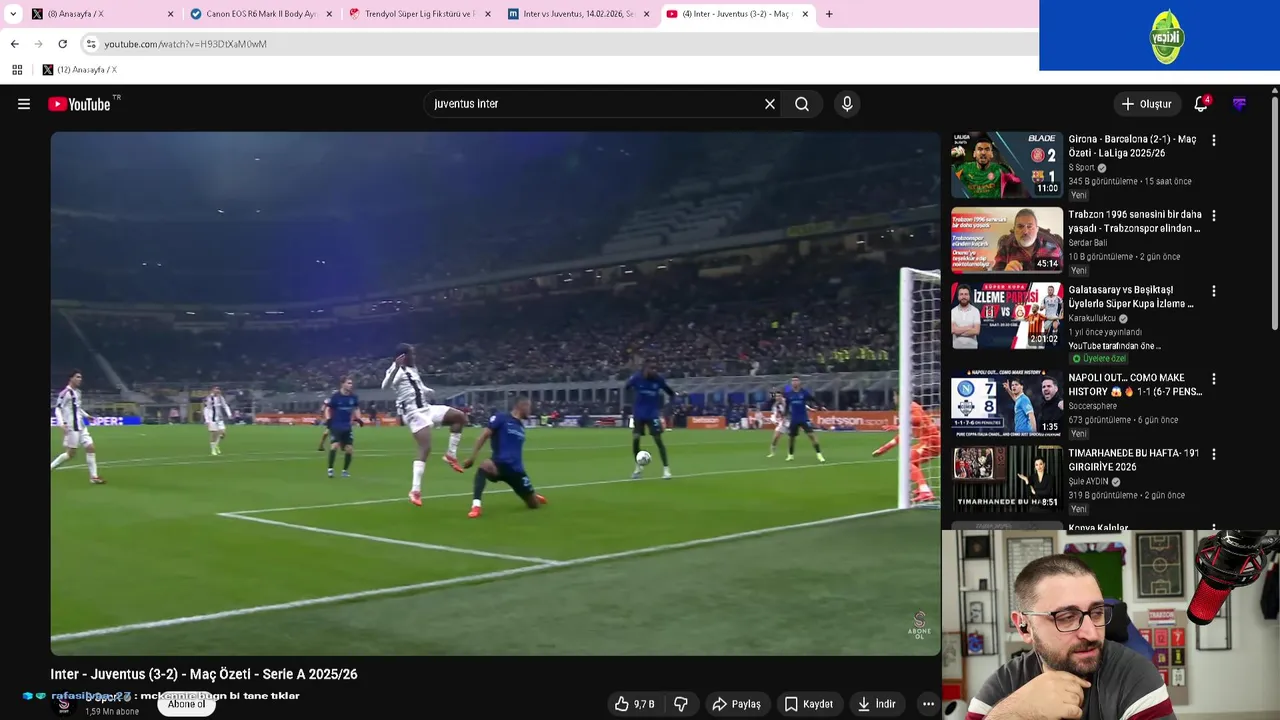Select the (4) Inter - Juventus YouTube tab
The image size is (1280, 720).
coord(737,14)
